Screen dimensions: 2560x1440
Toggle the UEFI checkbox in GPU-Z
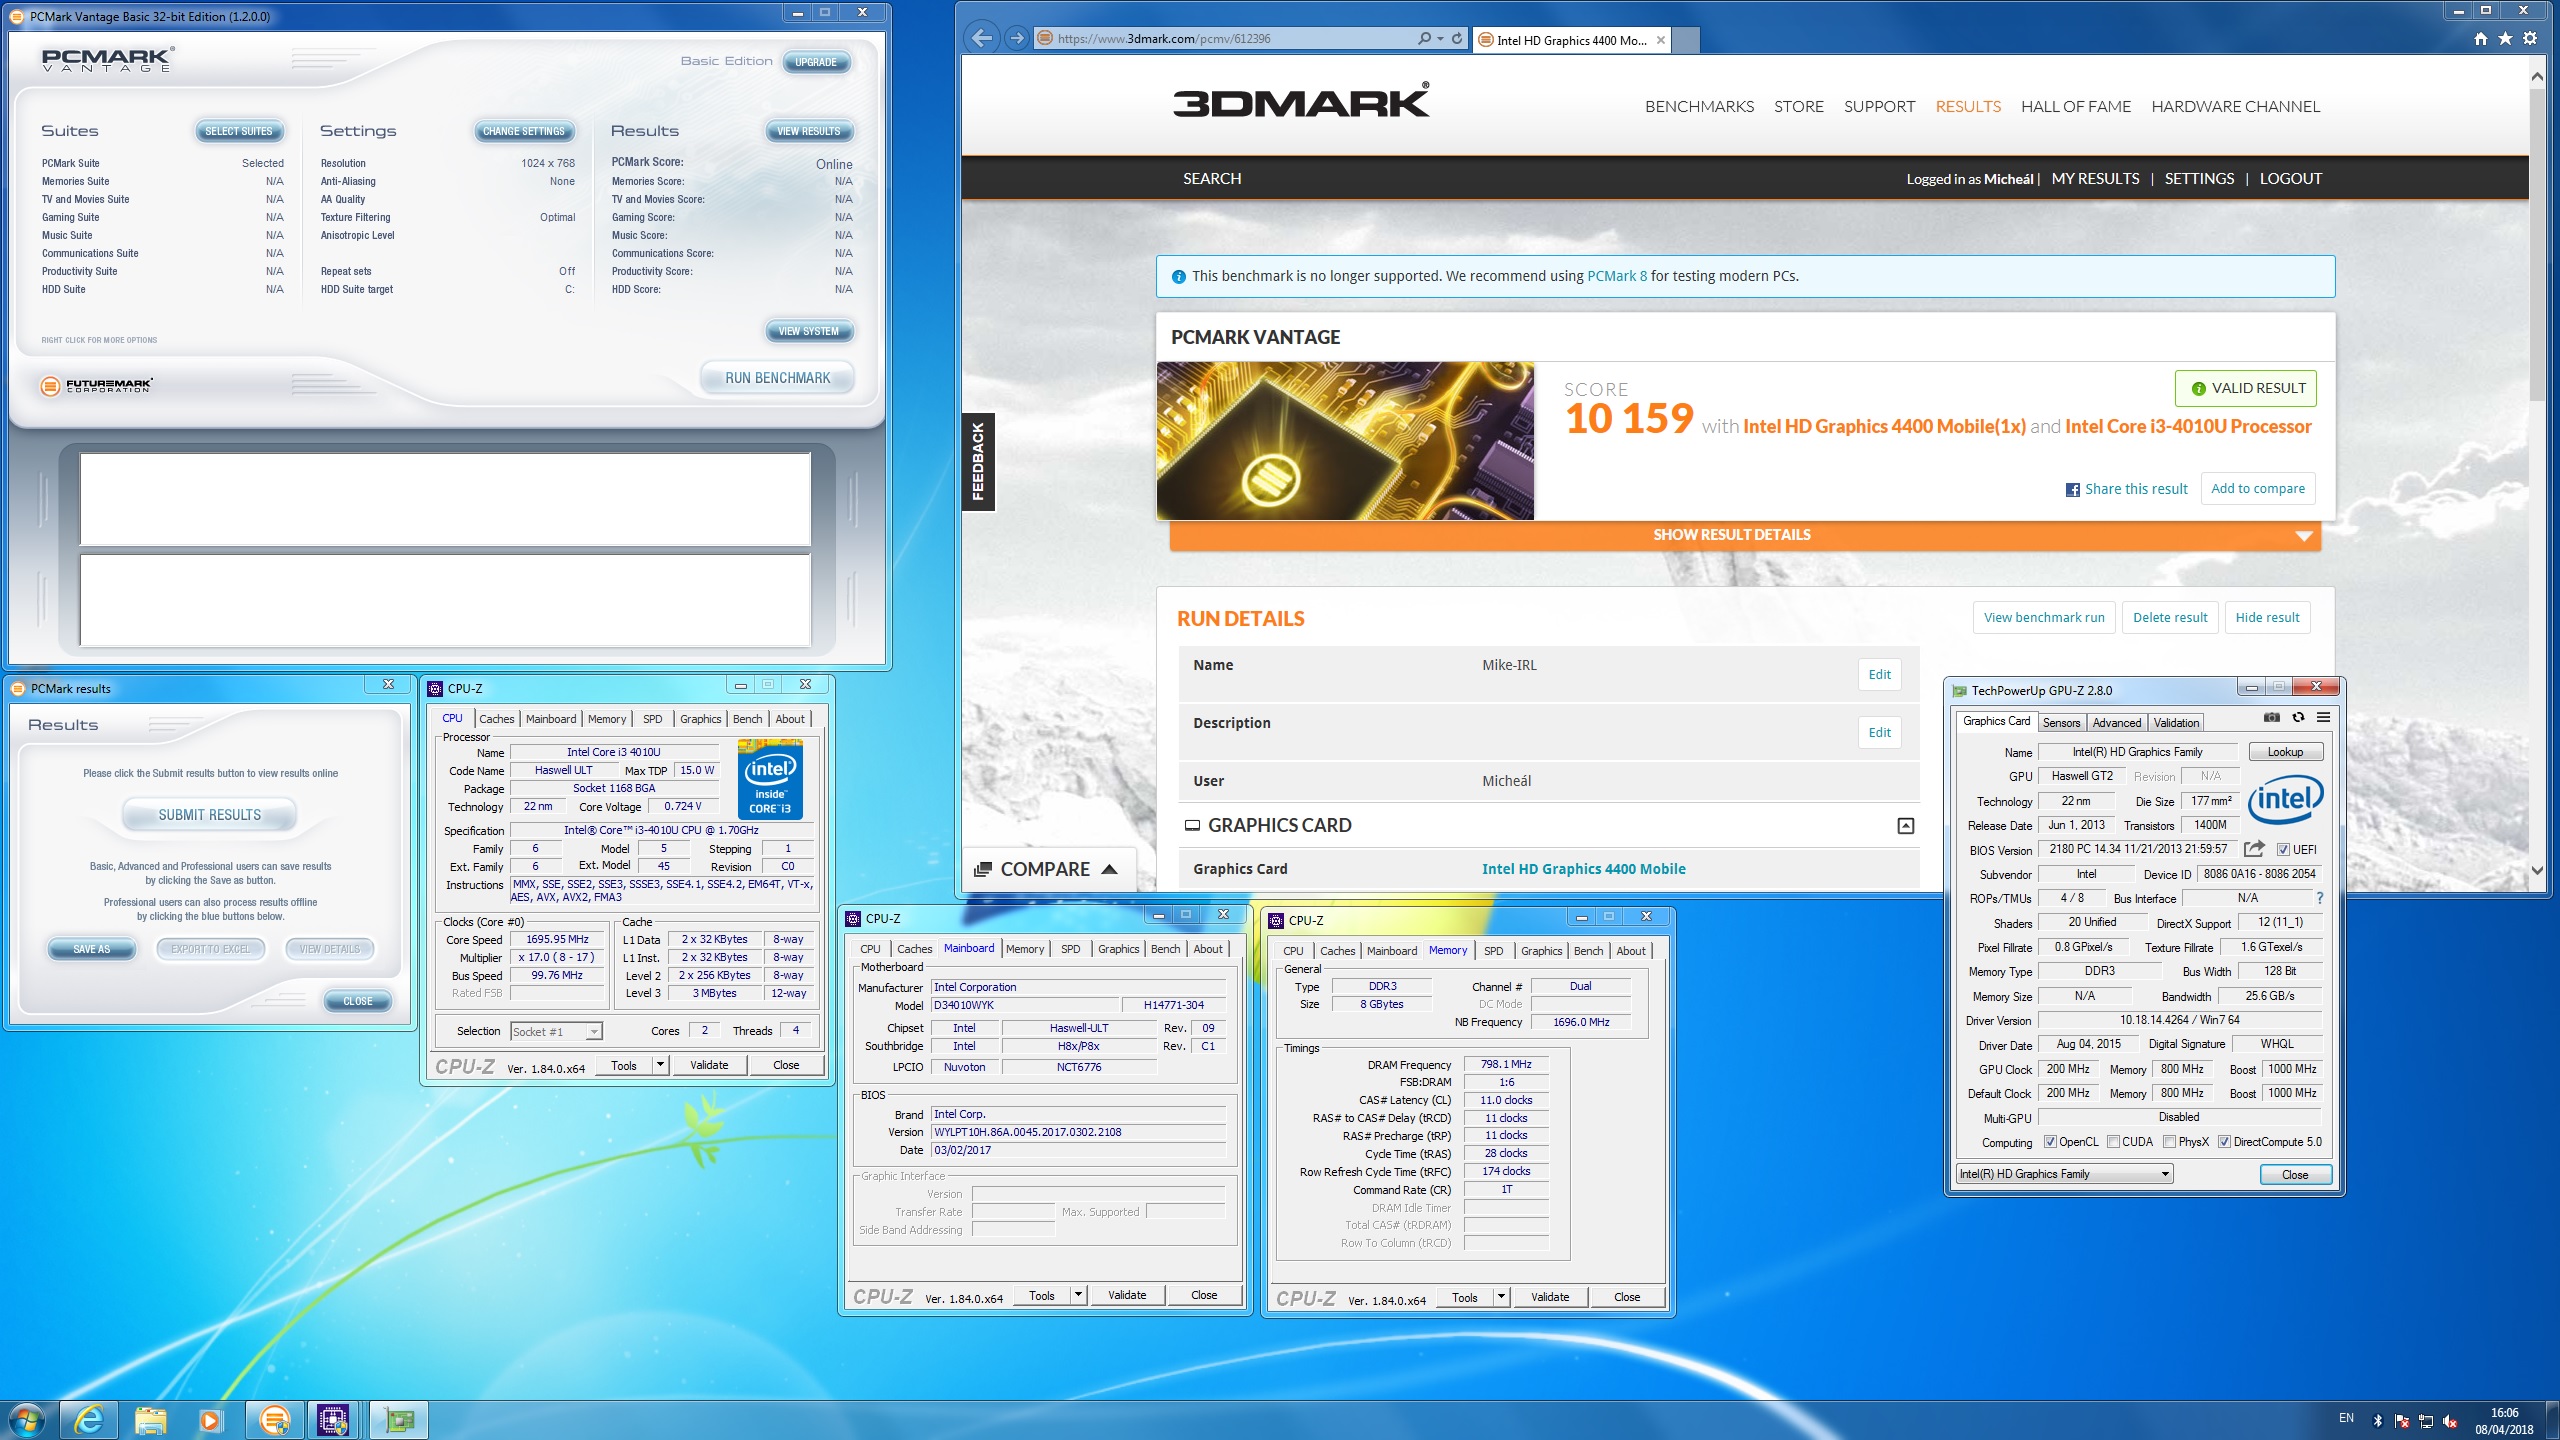(x=2283, y=850)
